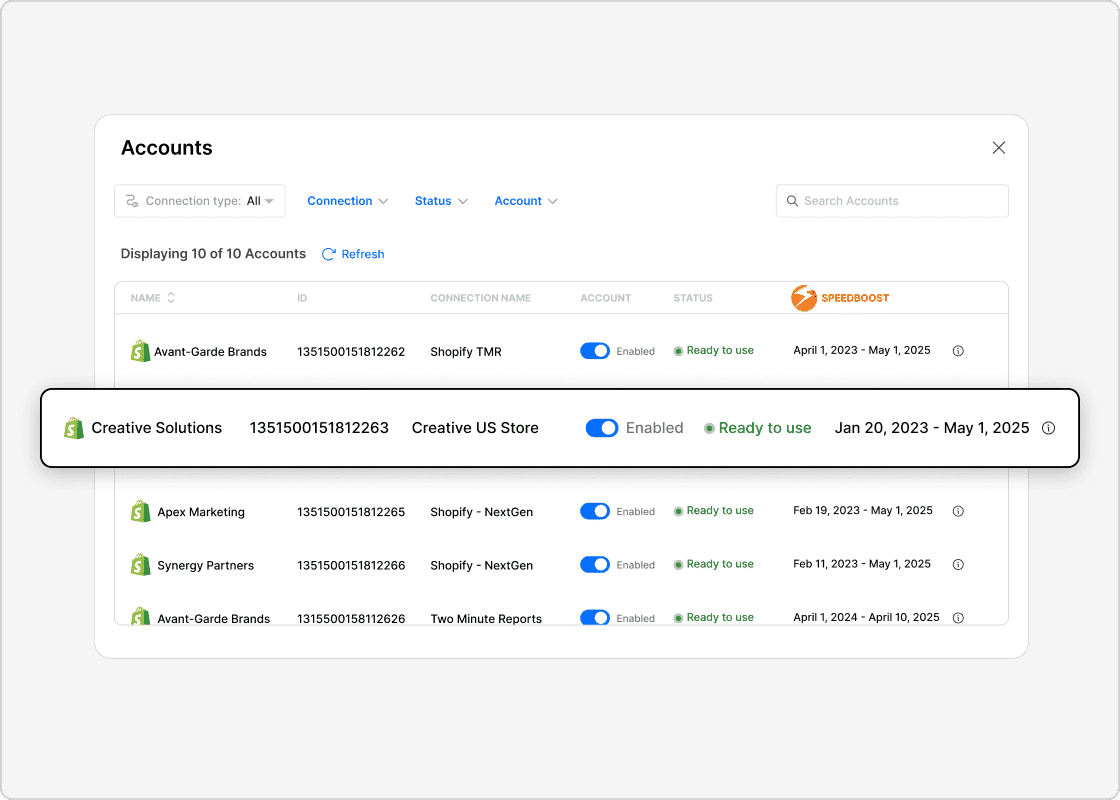
Task: Expand the Account filter dropdown
Action: [525, 201]
